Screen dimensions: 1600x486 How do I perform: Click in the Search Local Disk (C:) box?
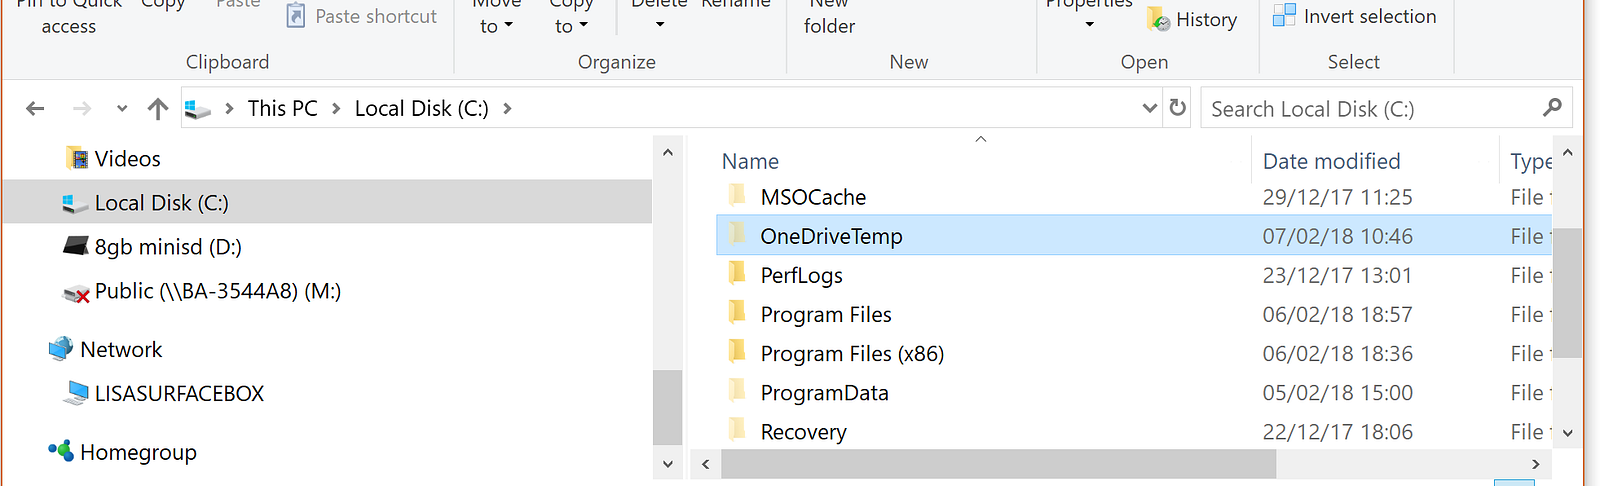(1370, 109)
